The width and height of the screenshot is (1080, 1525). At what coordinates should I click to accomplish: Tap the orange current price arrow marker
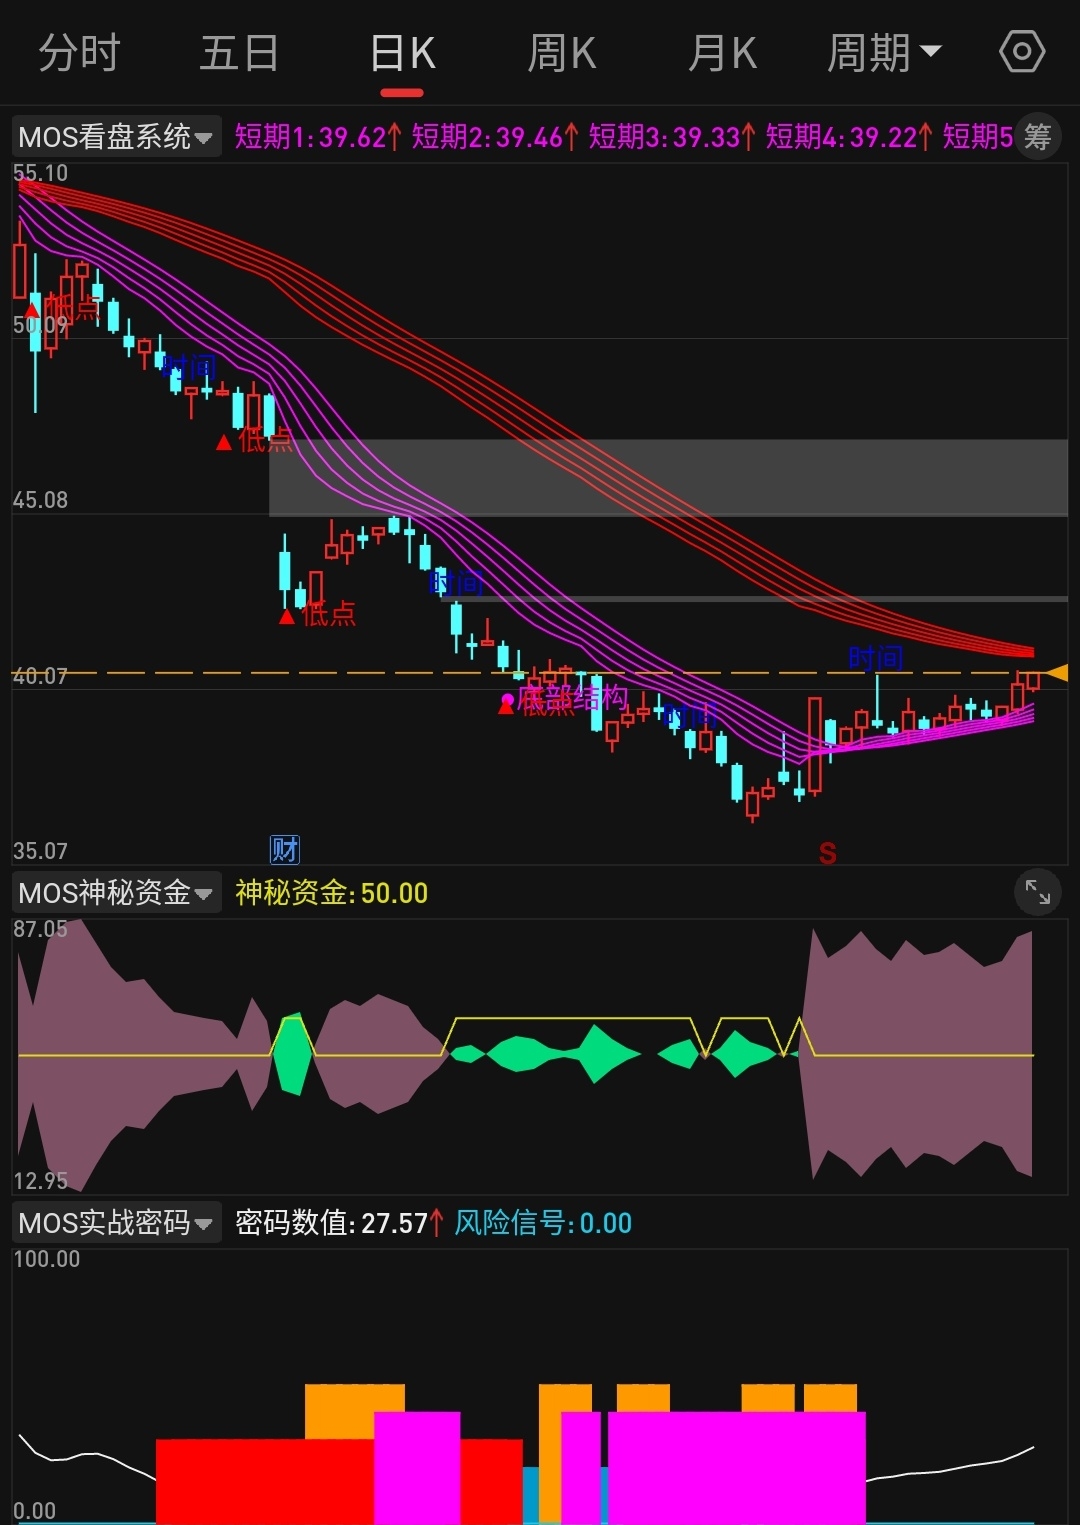pyautogui.click(x=1056, y=673)
